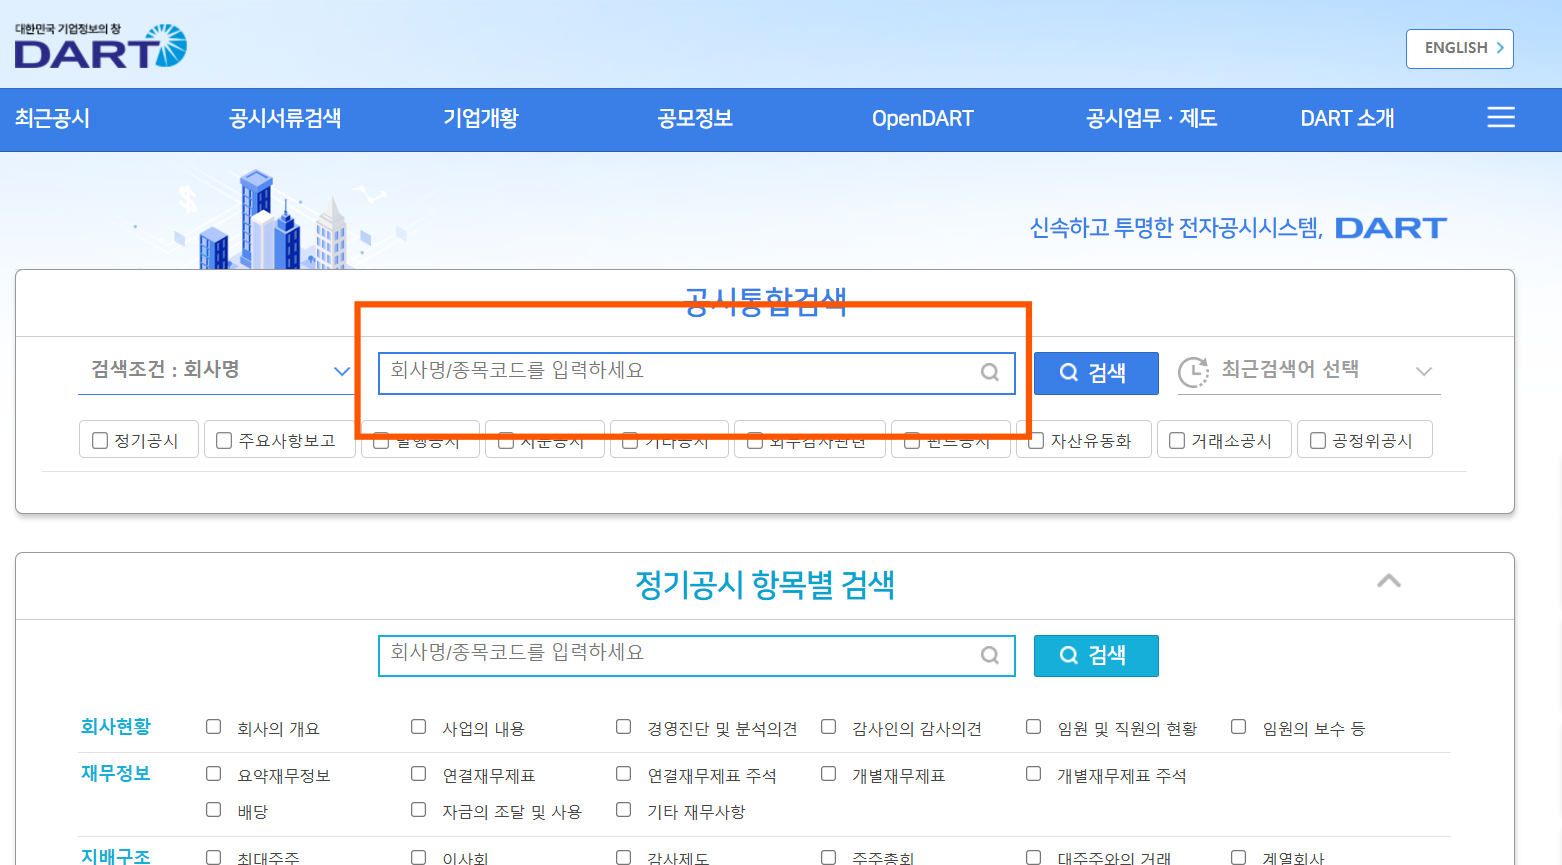Enable the 연결재무제표 checkbox

click(x=419, y=774)
